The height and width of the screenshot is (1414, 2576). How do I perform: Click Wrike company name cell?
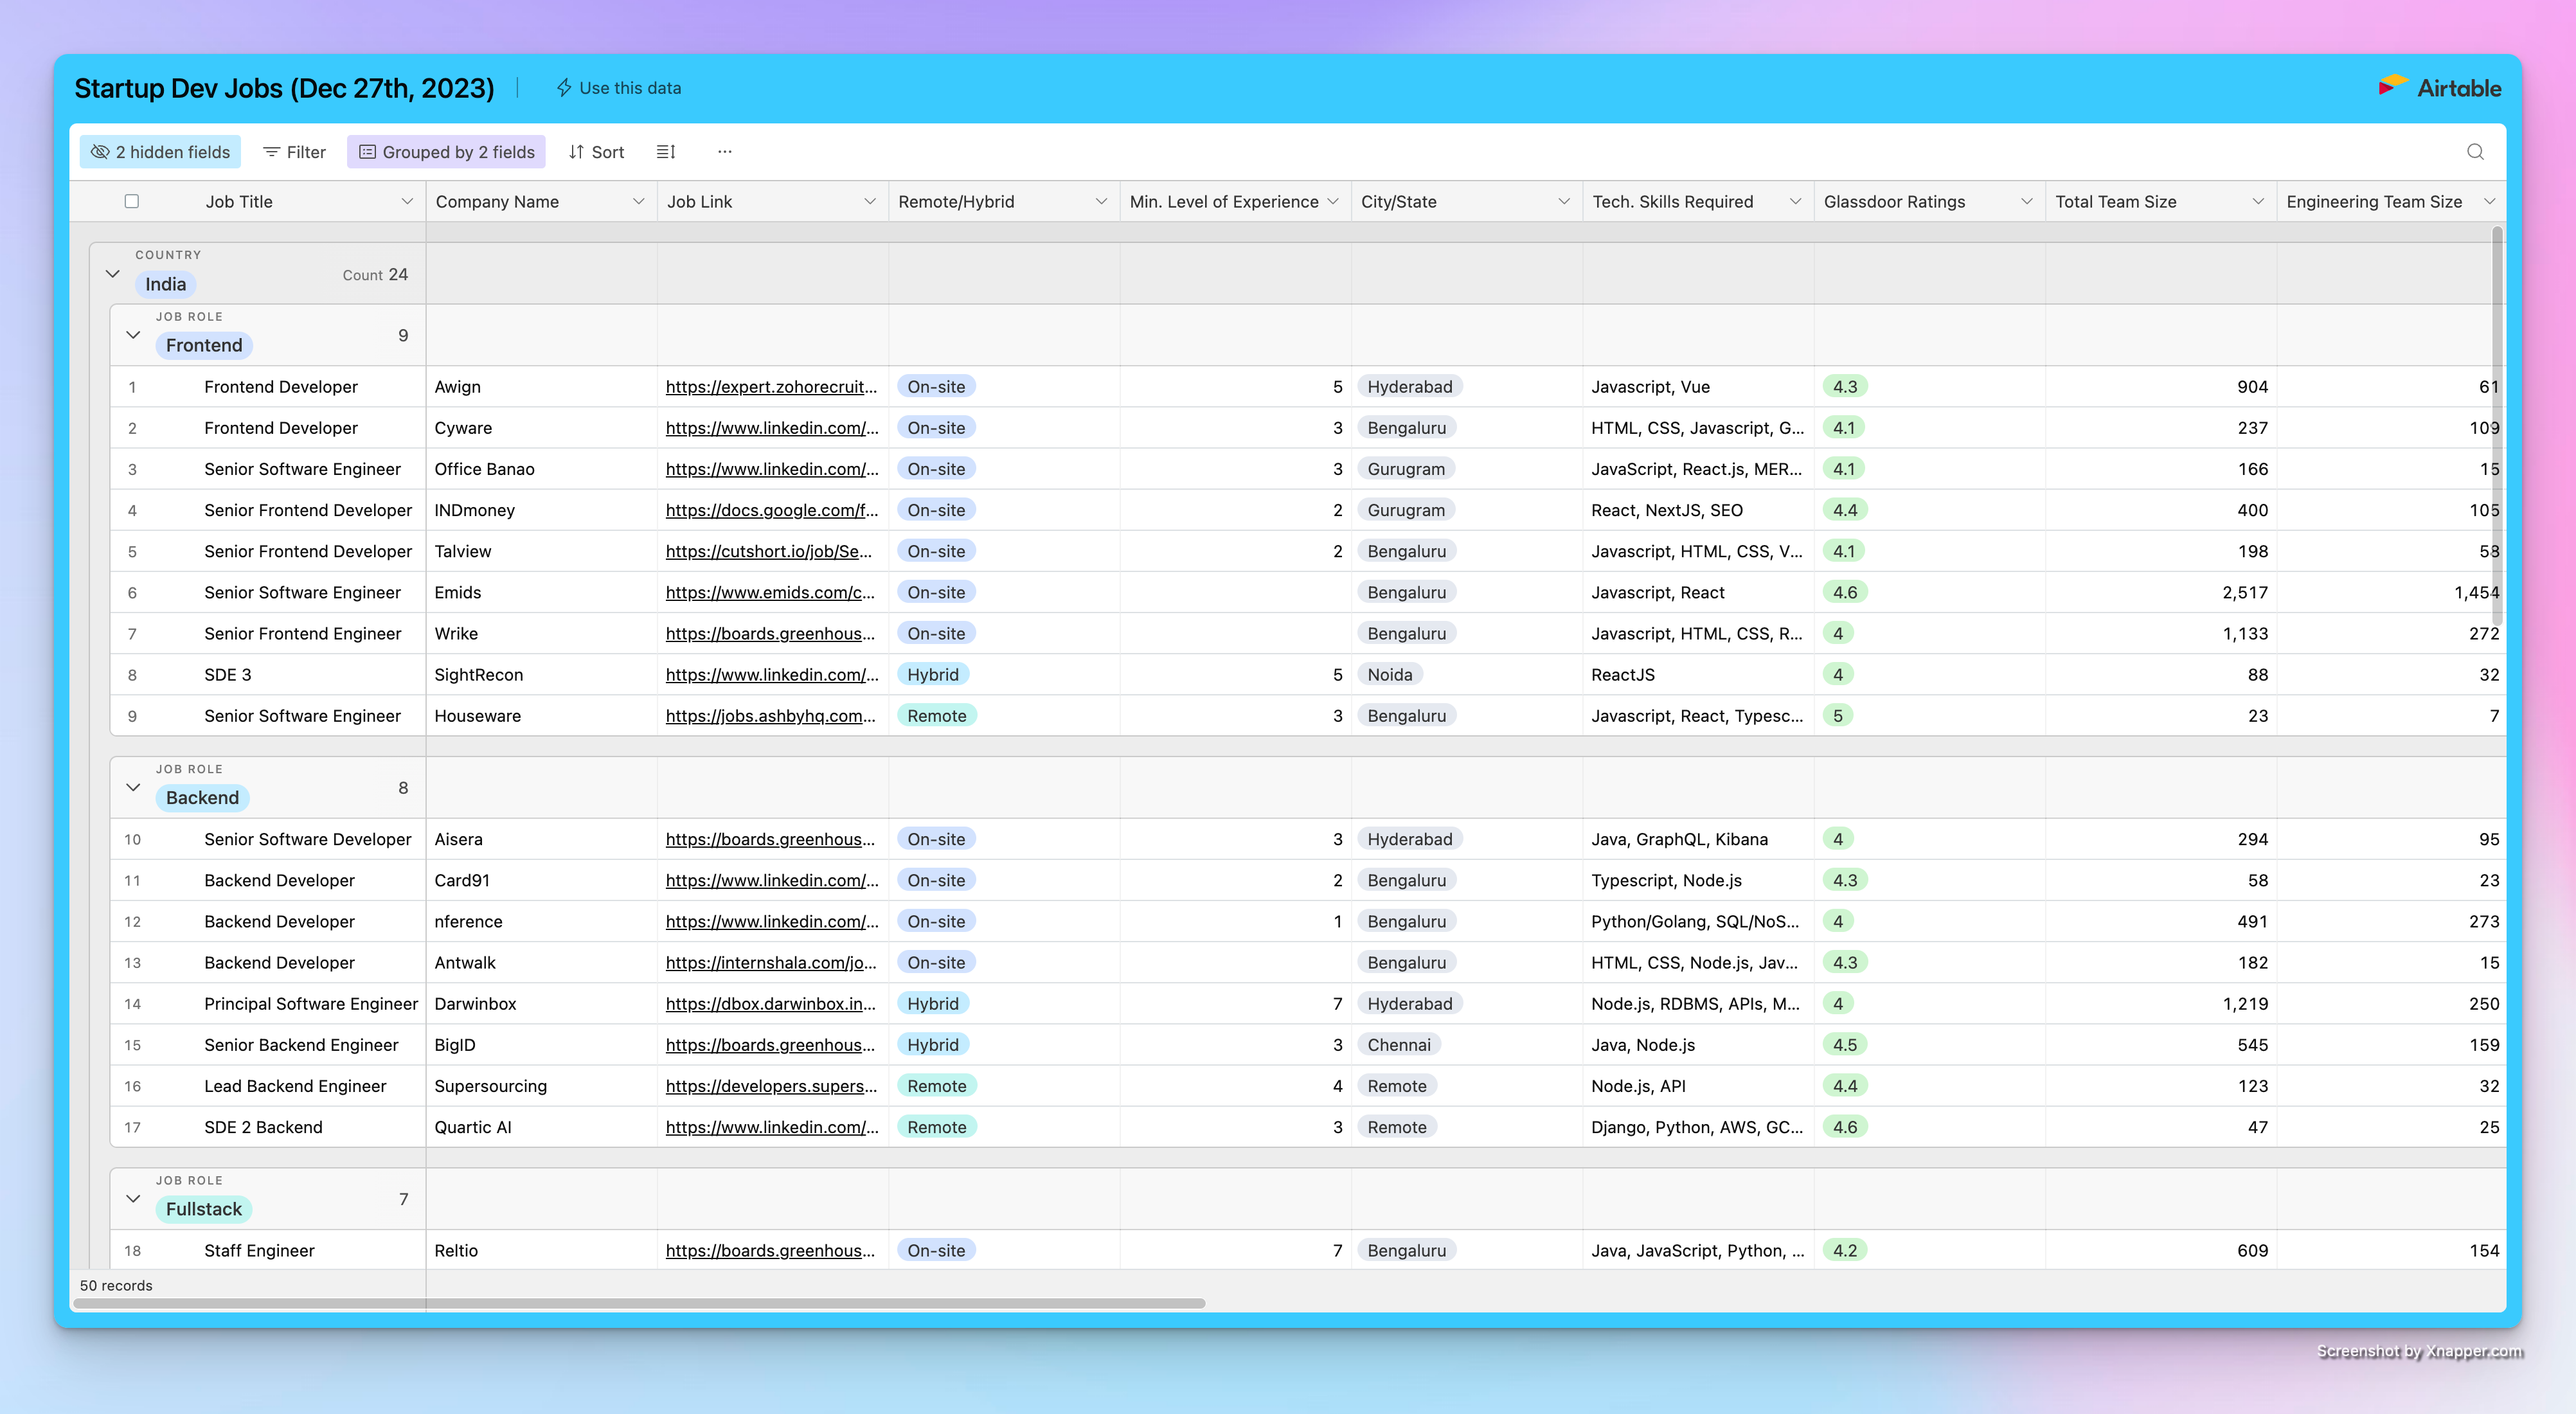tap(542, 634)
